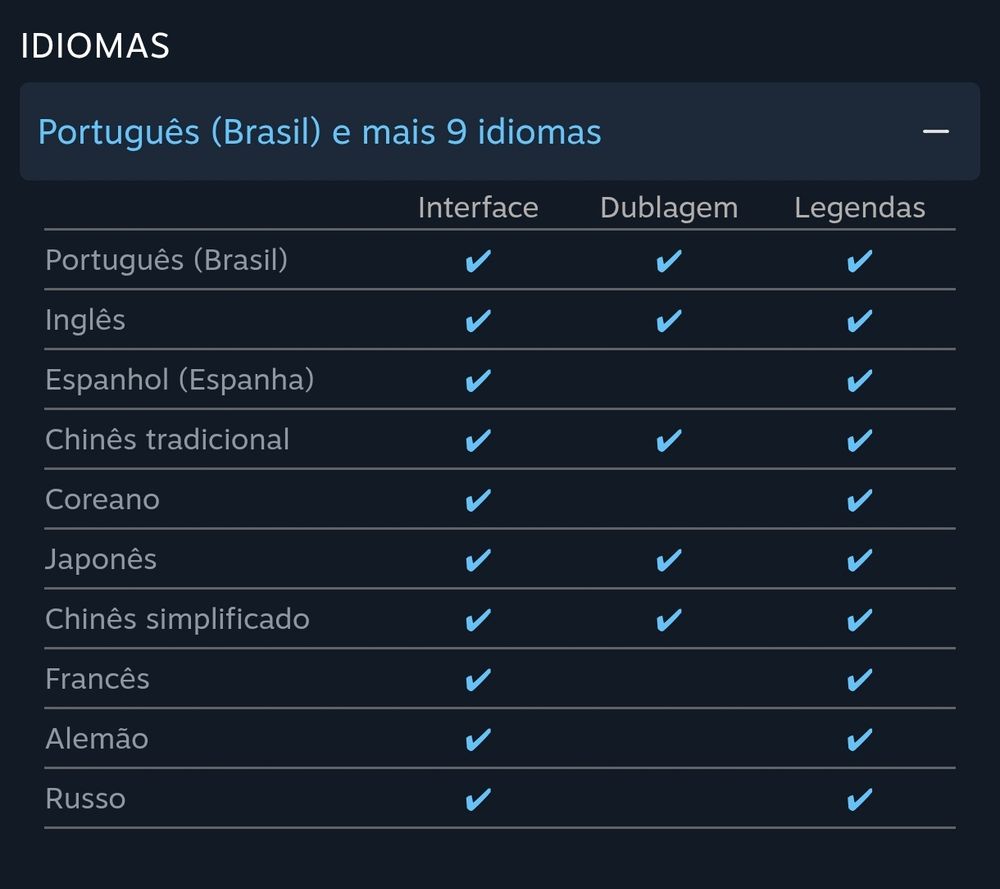Click the Russo language row label
The image size is (1000, 889).
coord(85,799)
